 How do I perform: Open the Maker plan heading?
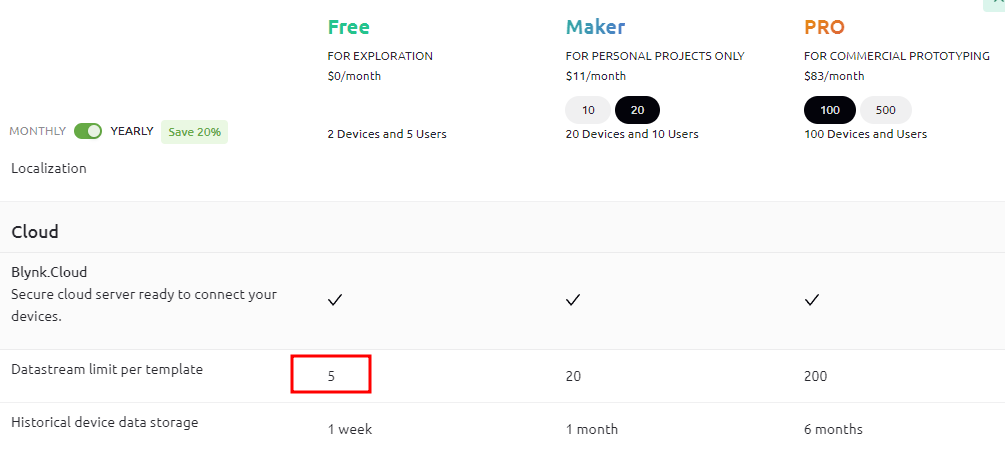(595, 27)
